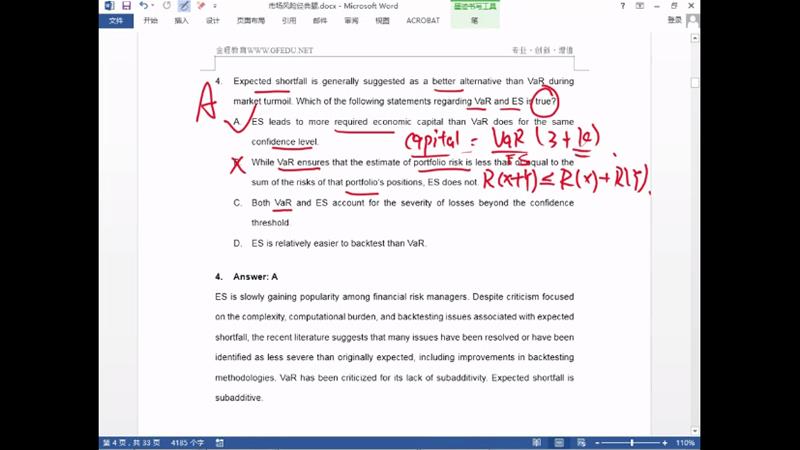The width and height of the screenshot is (800, 450).
Task: Click the vertical scrollbar thumb
Action: (695, 83)
